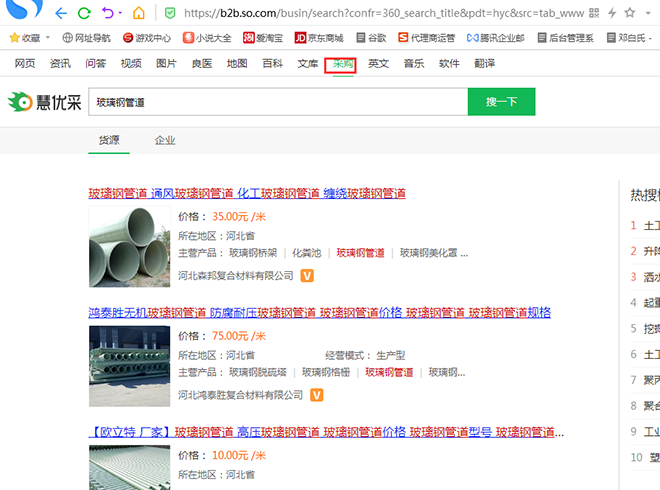Image resolution: width=660 pixels, height=490 pixels.
Task: Click the lightning speed mode icon
Action: click(x=612, y=13)
